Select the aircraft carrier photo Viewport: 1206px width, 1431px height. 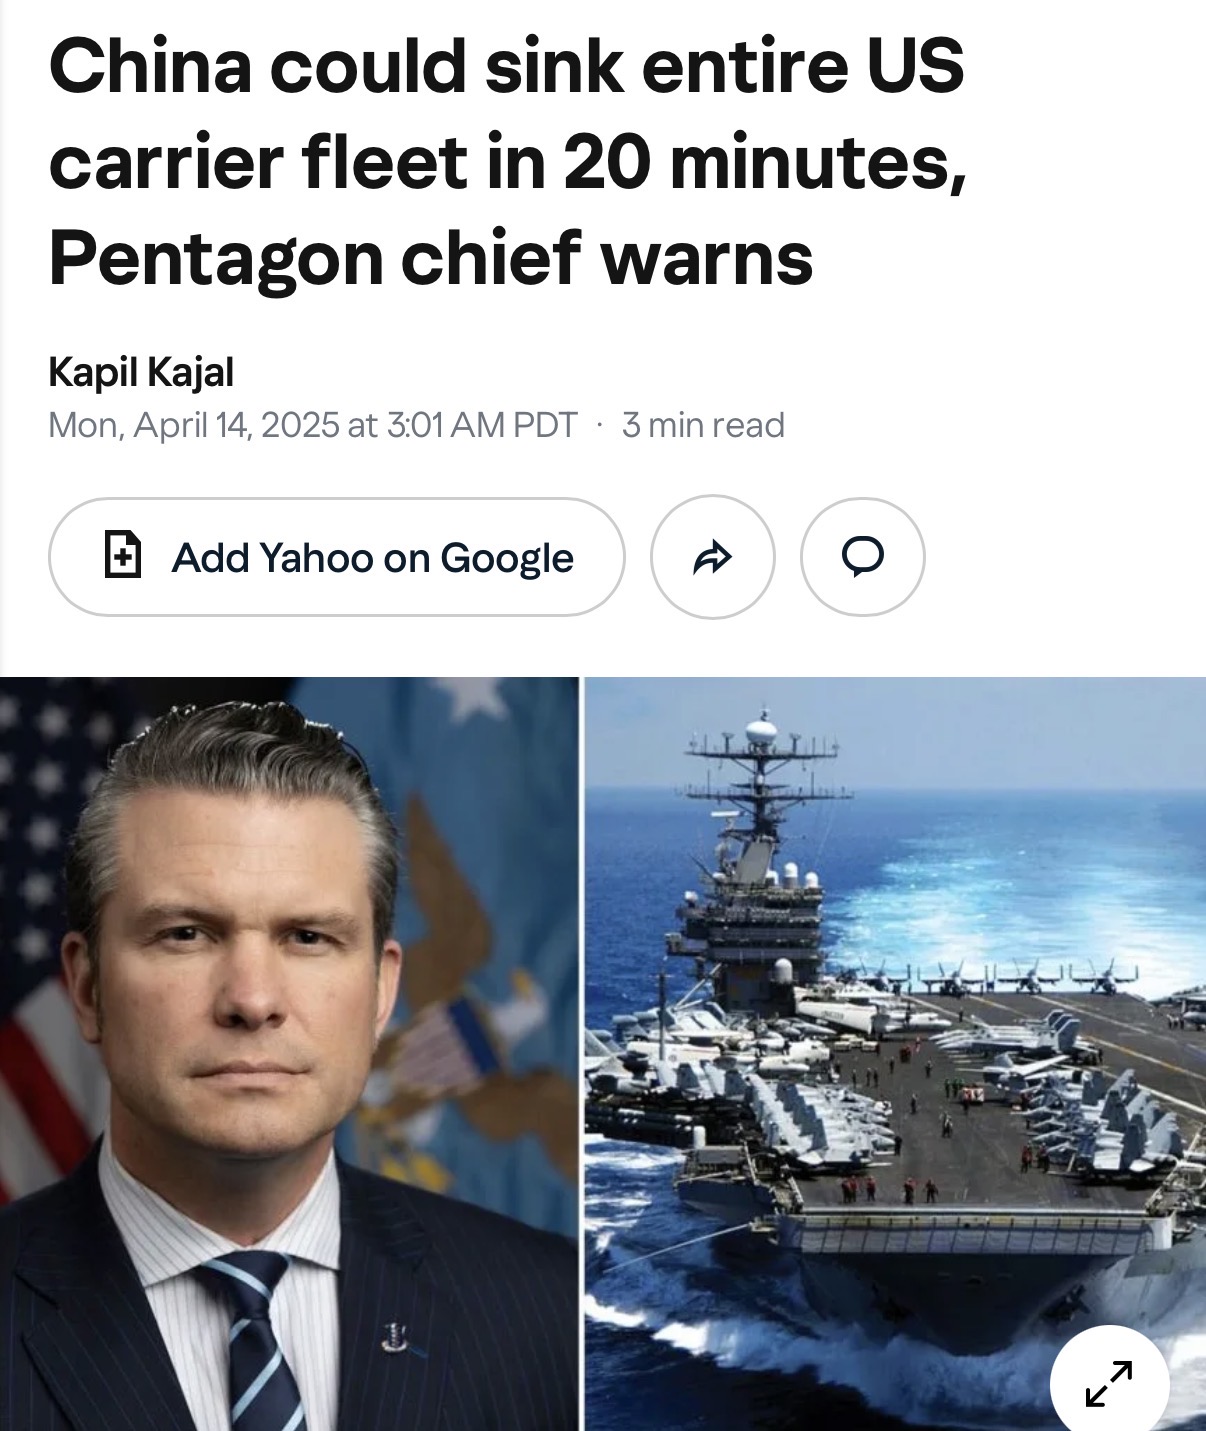(896, 1054)
